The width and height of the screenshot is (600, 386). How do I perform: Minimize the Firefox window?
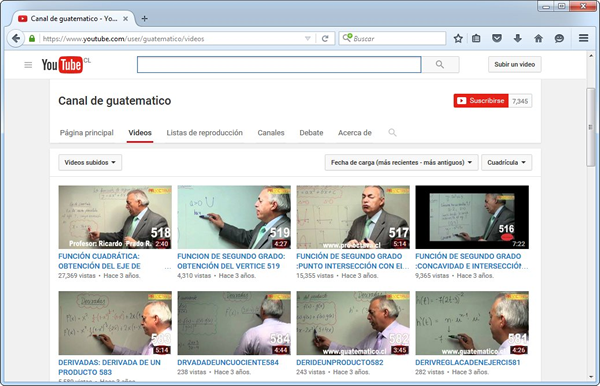point(546,6)
